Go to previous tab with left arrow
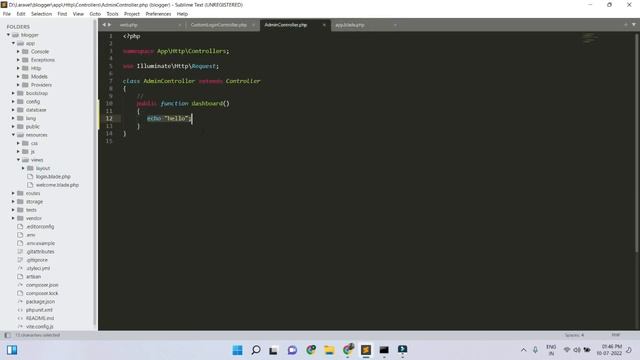This screenshot has width=640, height=360. (104, 25)
